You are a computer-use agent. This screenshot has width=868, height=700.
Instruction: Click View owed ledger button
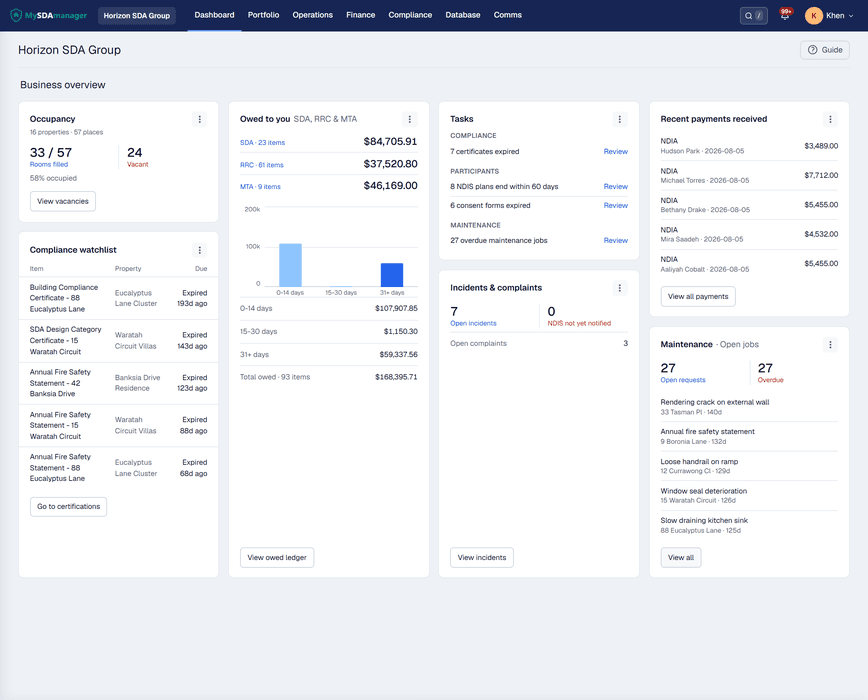point(277,557)
